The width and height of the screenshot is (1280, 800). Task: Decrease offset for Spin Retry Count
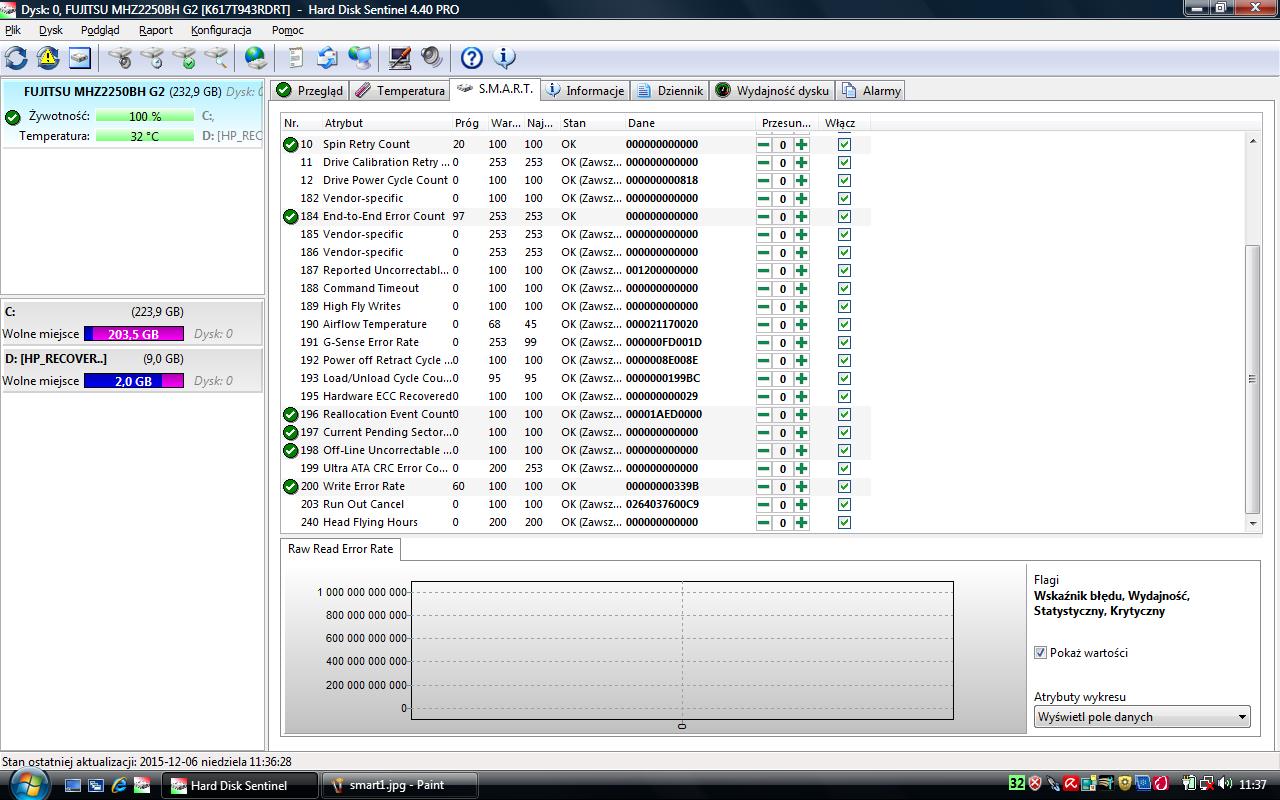click(x=764, y=145)
